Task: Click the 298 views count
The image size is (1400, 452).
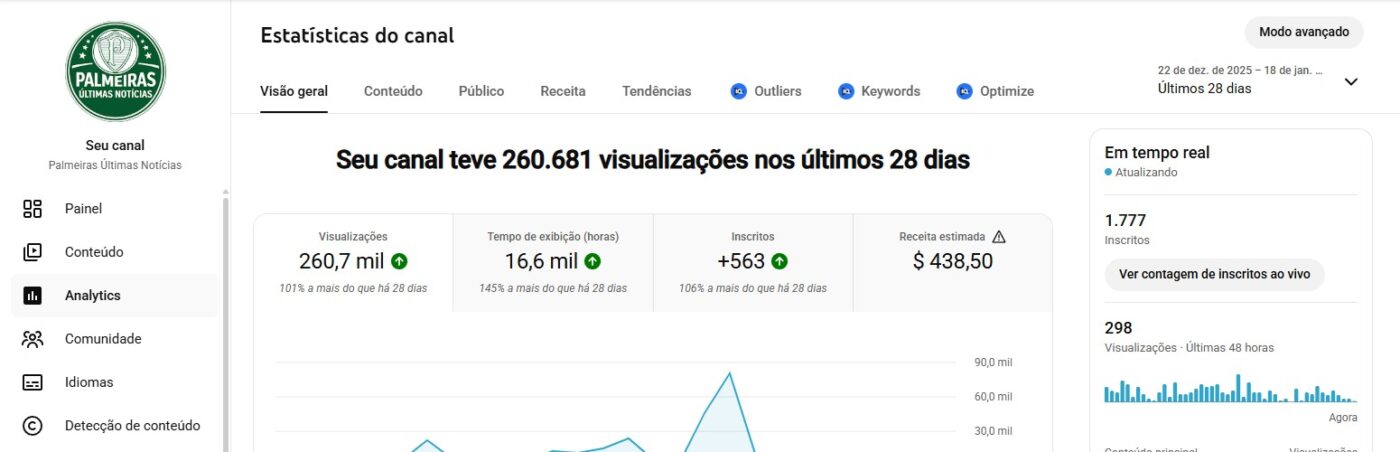Action: (1118, 328)
